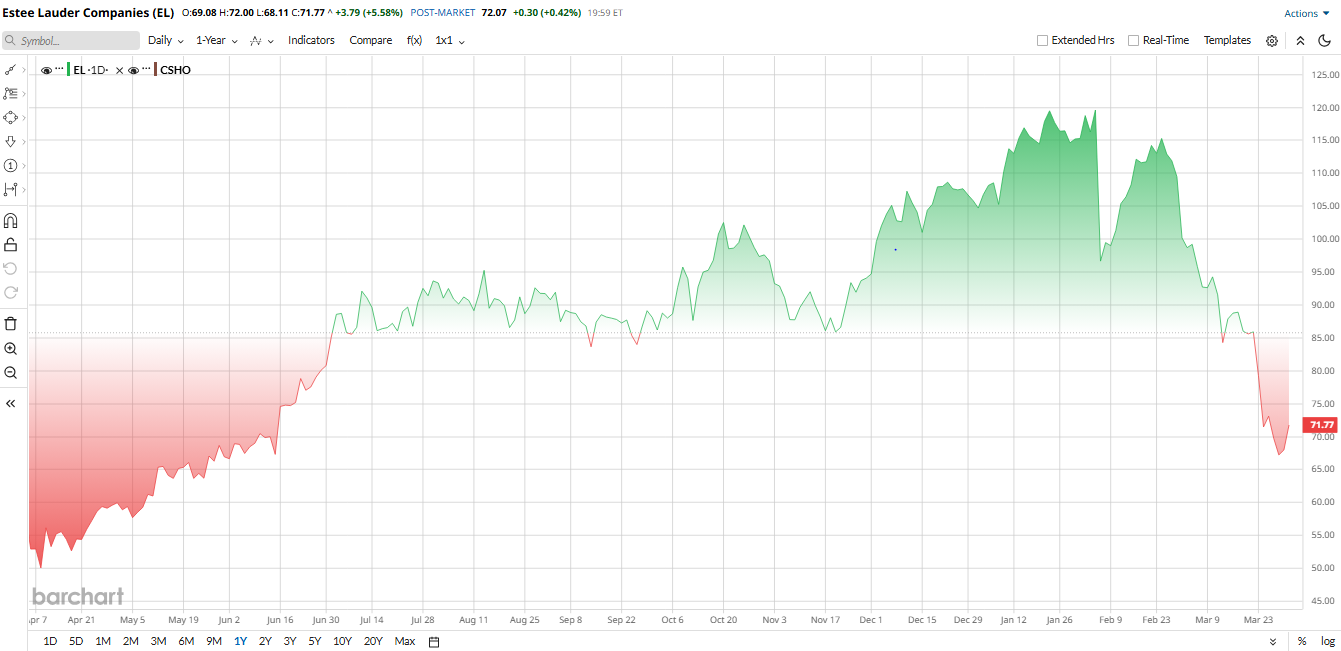Select the 2M time range
The width and height of the screenshot is (1341, 651).
[131, 641]
